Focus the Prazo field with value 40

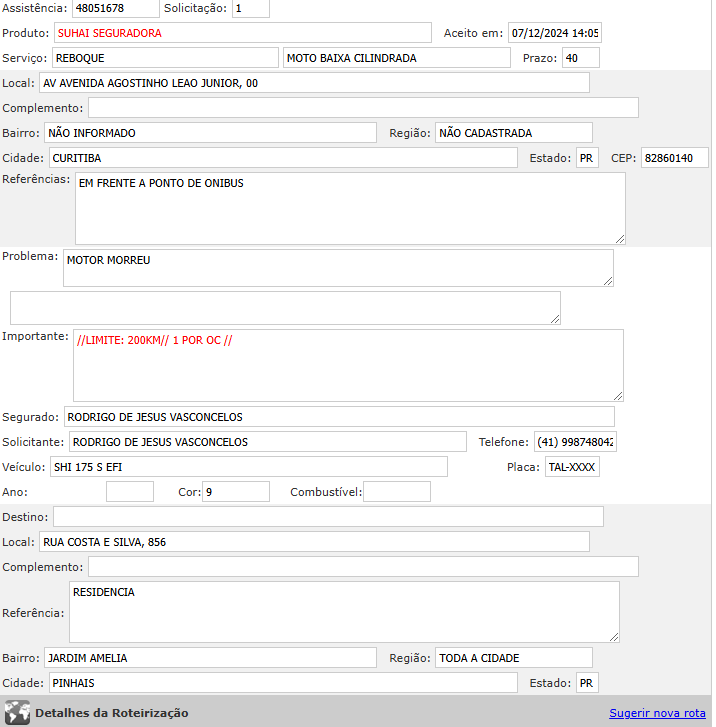[x=580, y=58]
